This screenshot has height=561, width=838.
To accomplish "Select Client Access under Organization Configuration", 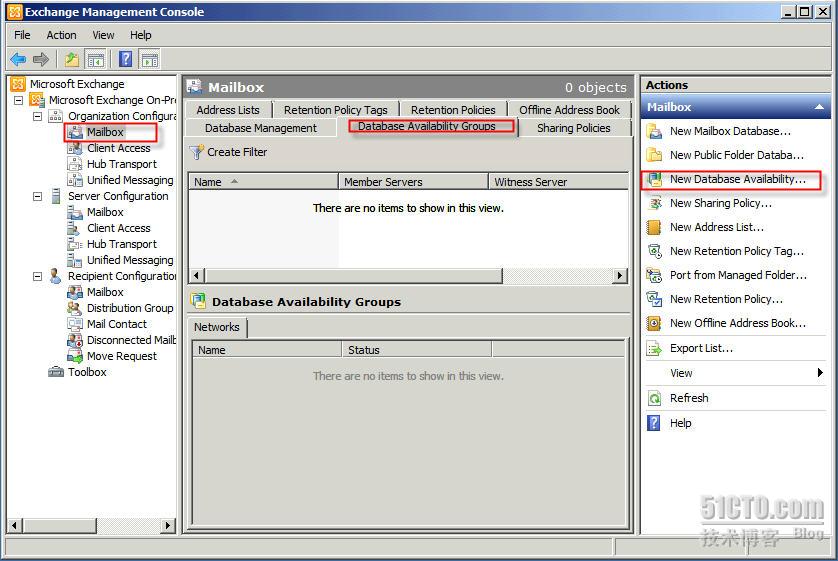I will click(119, 148).
